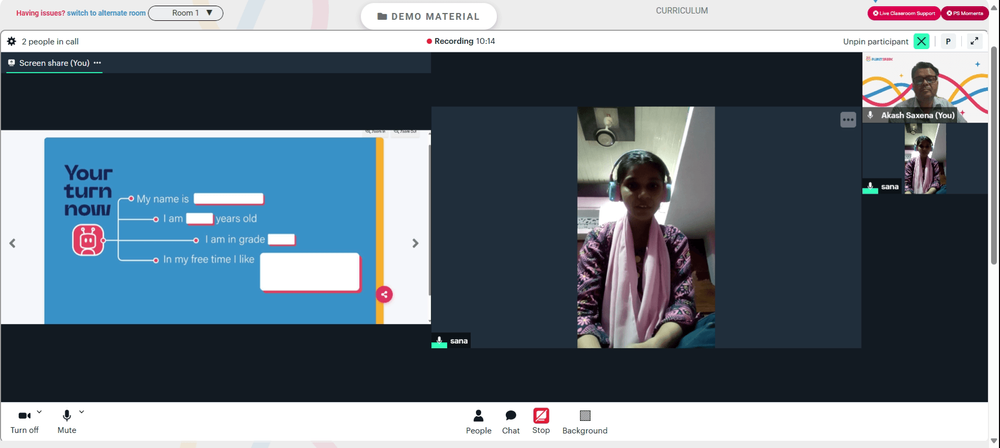Click the In my free time I like box
This screenshot has height=448, width=1000.
(311, 273)
